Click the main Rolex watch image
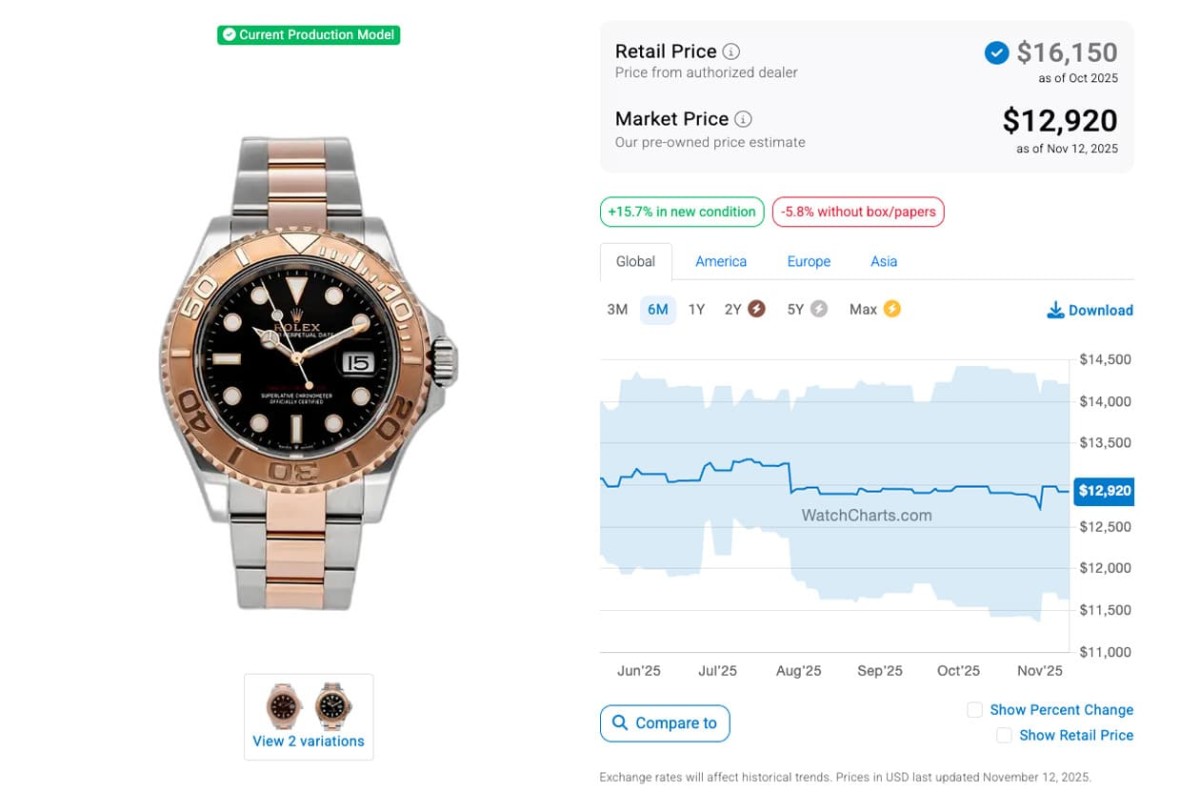 tap(308, 372)
